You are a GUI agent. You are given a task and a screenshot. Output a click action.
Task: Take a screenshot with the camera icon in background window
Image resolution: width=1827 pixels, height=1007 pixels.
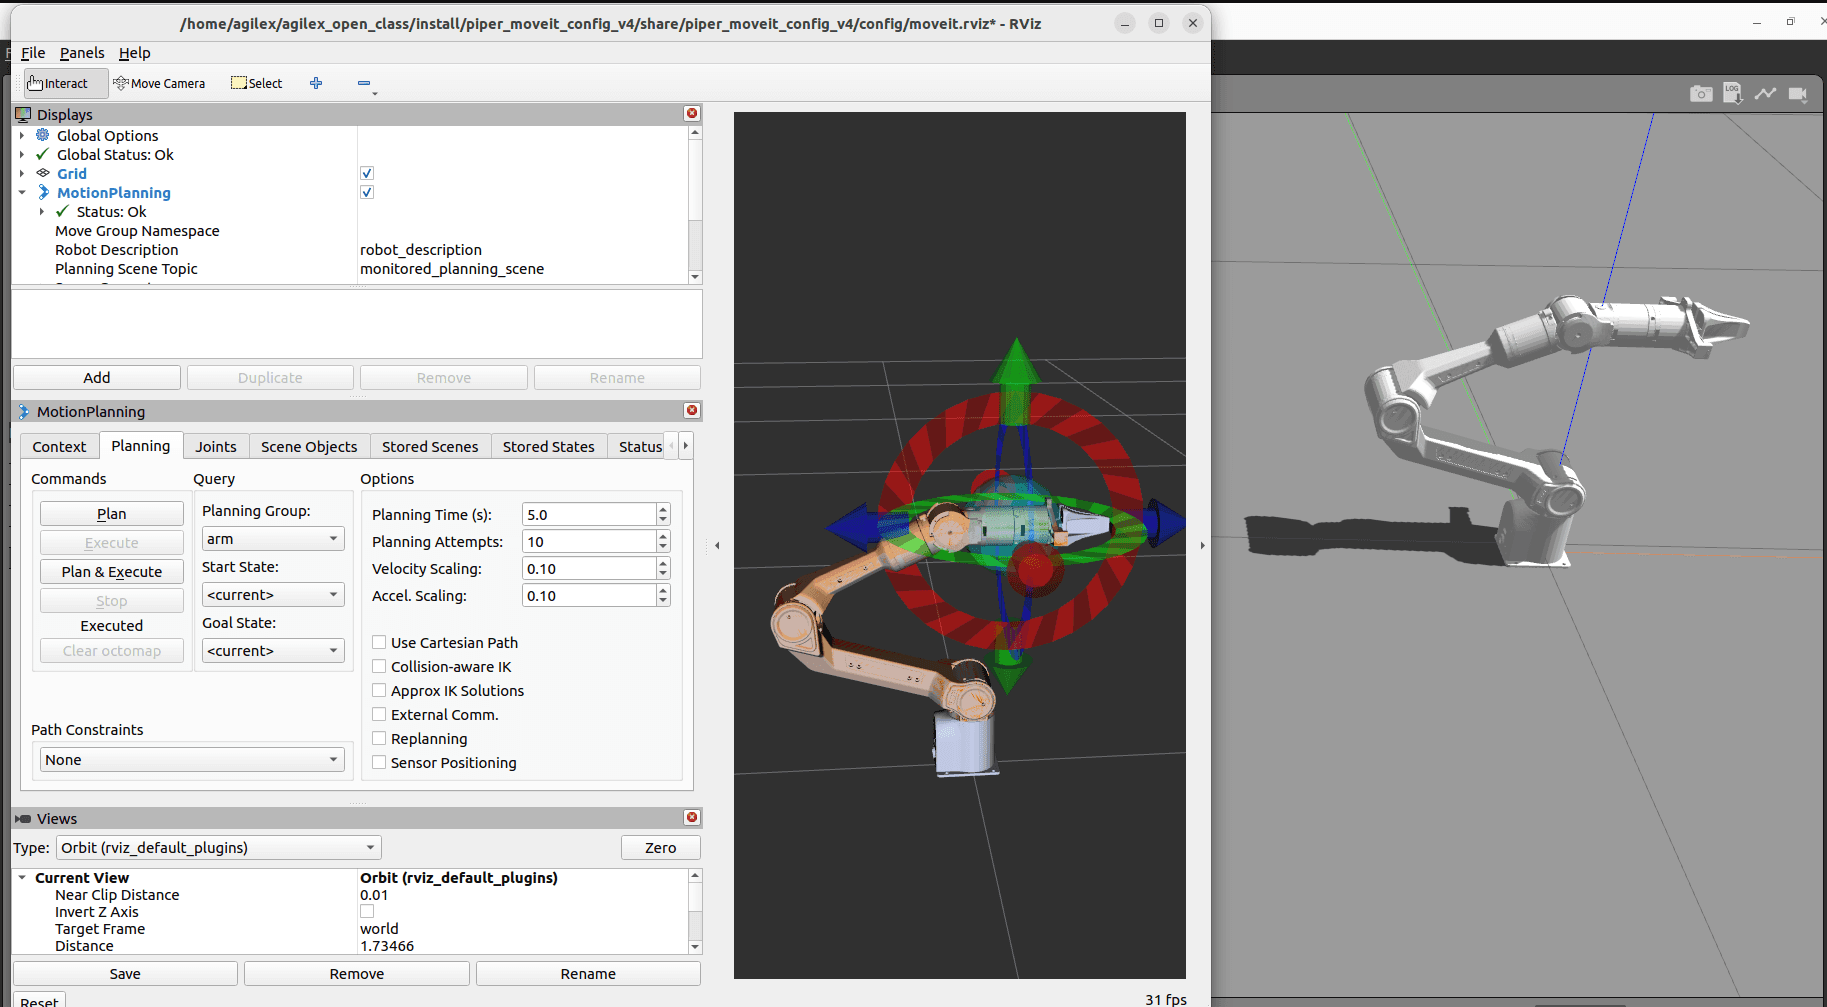click(1701, 94)
